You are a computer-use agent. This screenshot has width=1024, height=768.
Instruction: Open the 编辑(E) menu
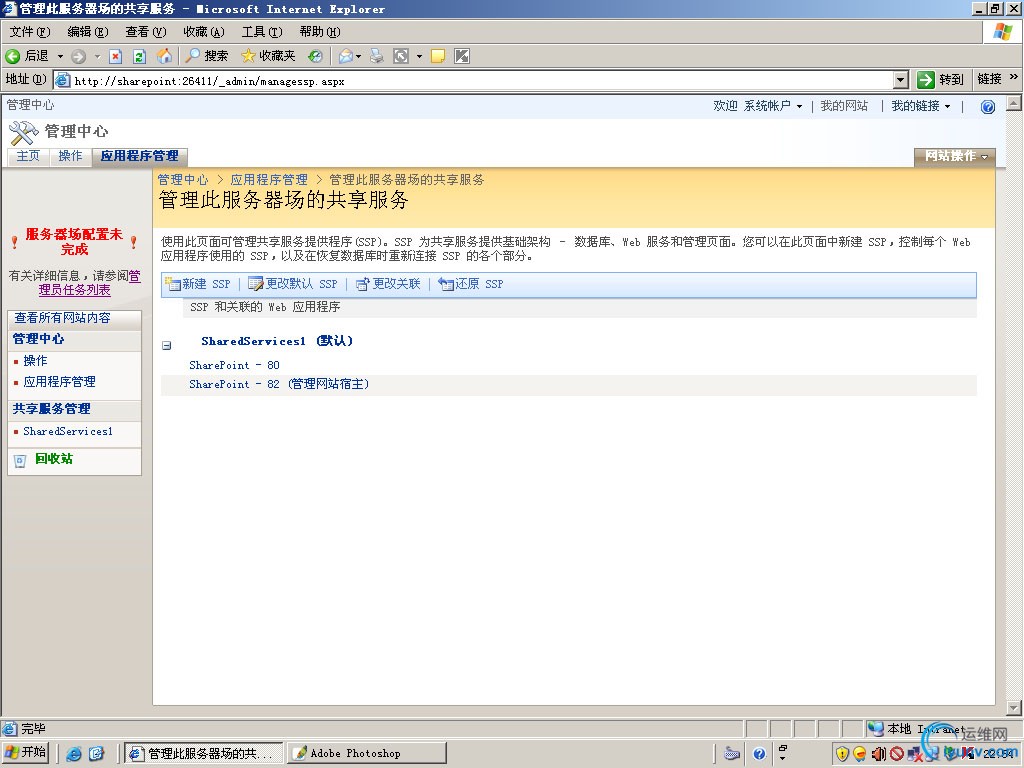click(x=88, y=31)
